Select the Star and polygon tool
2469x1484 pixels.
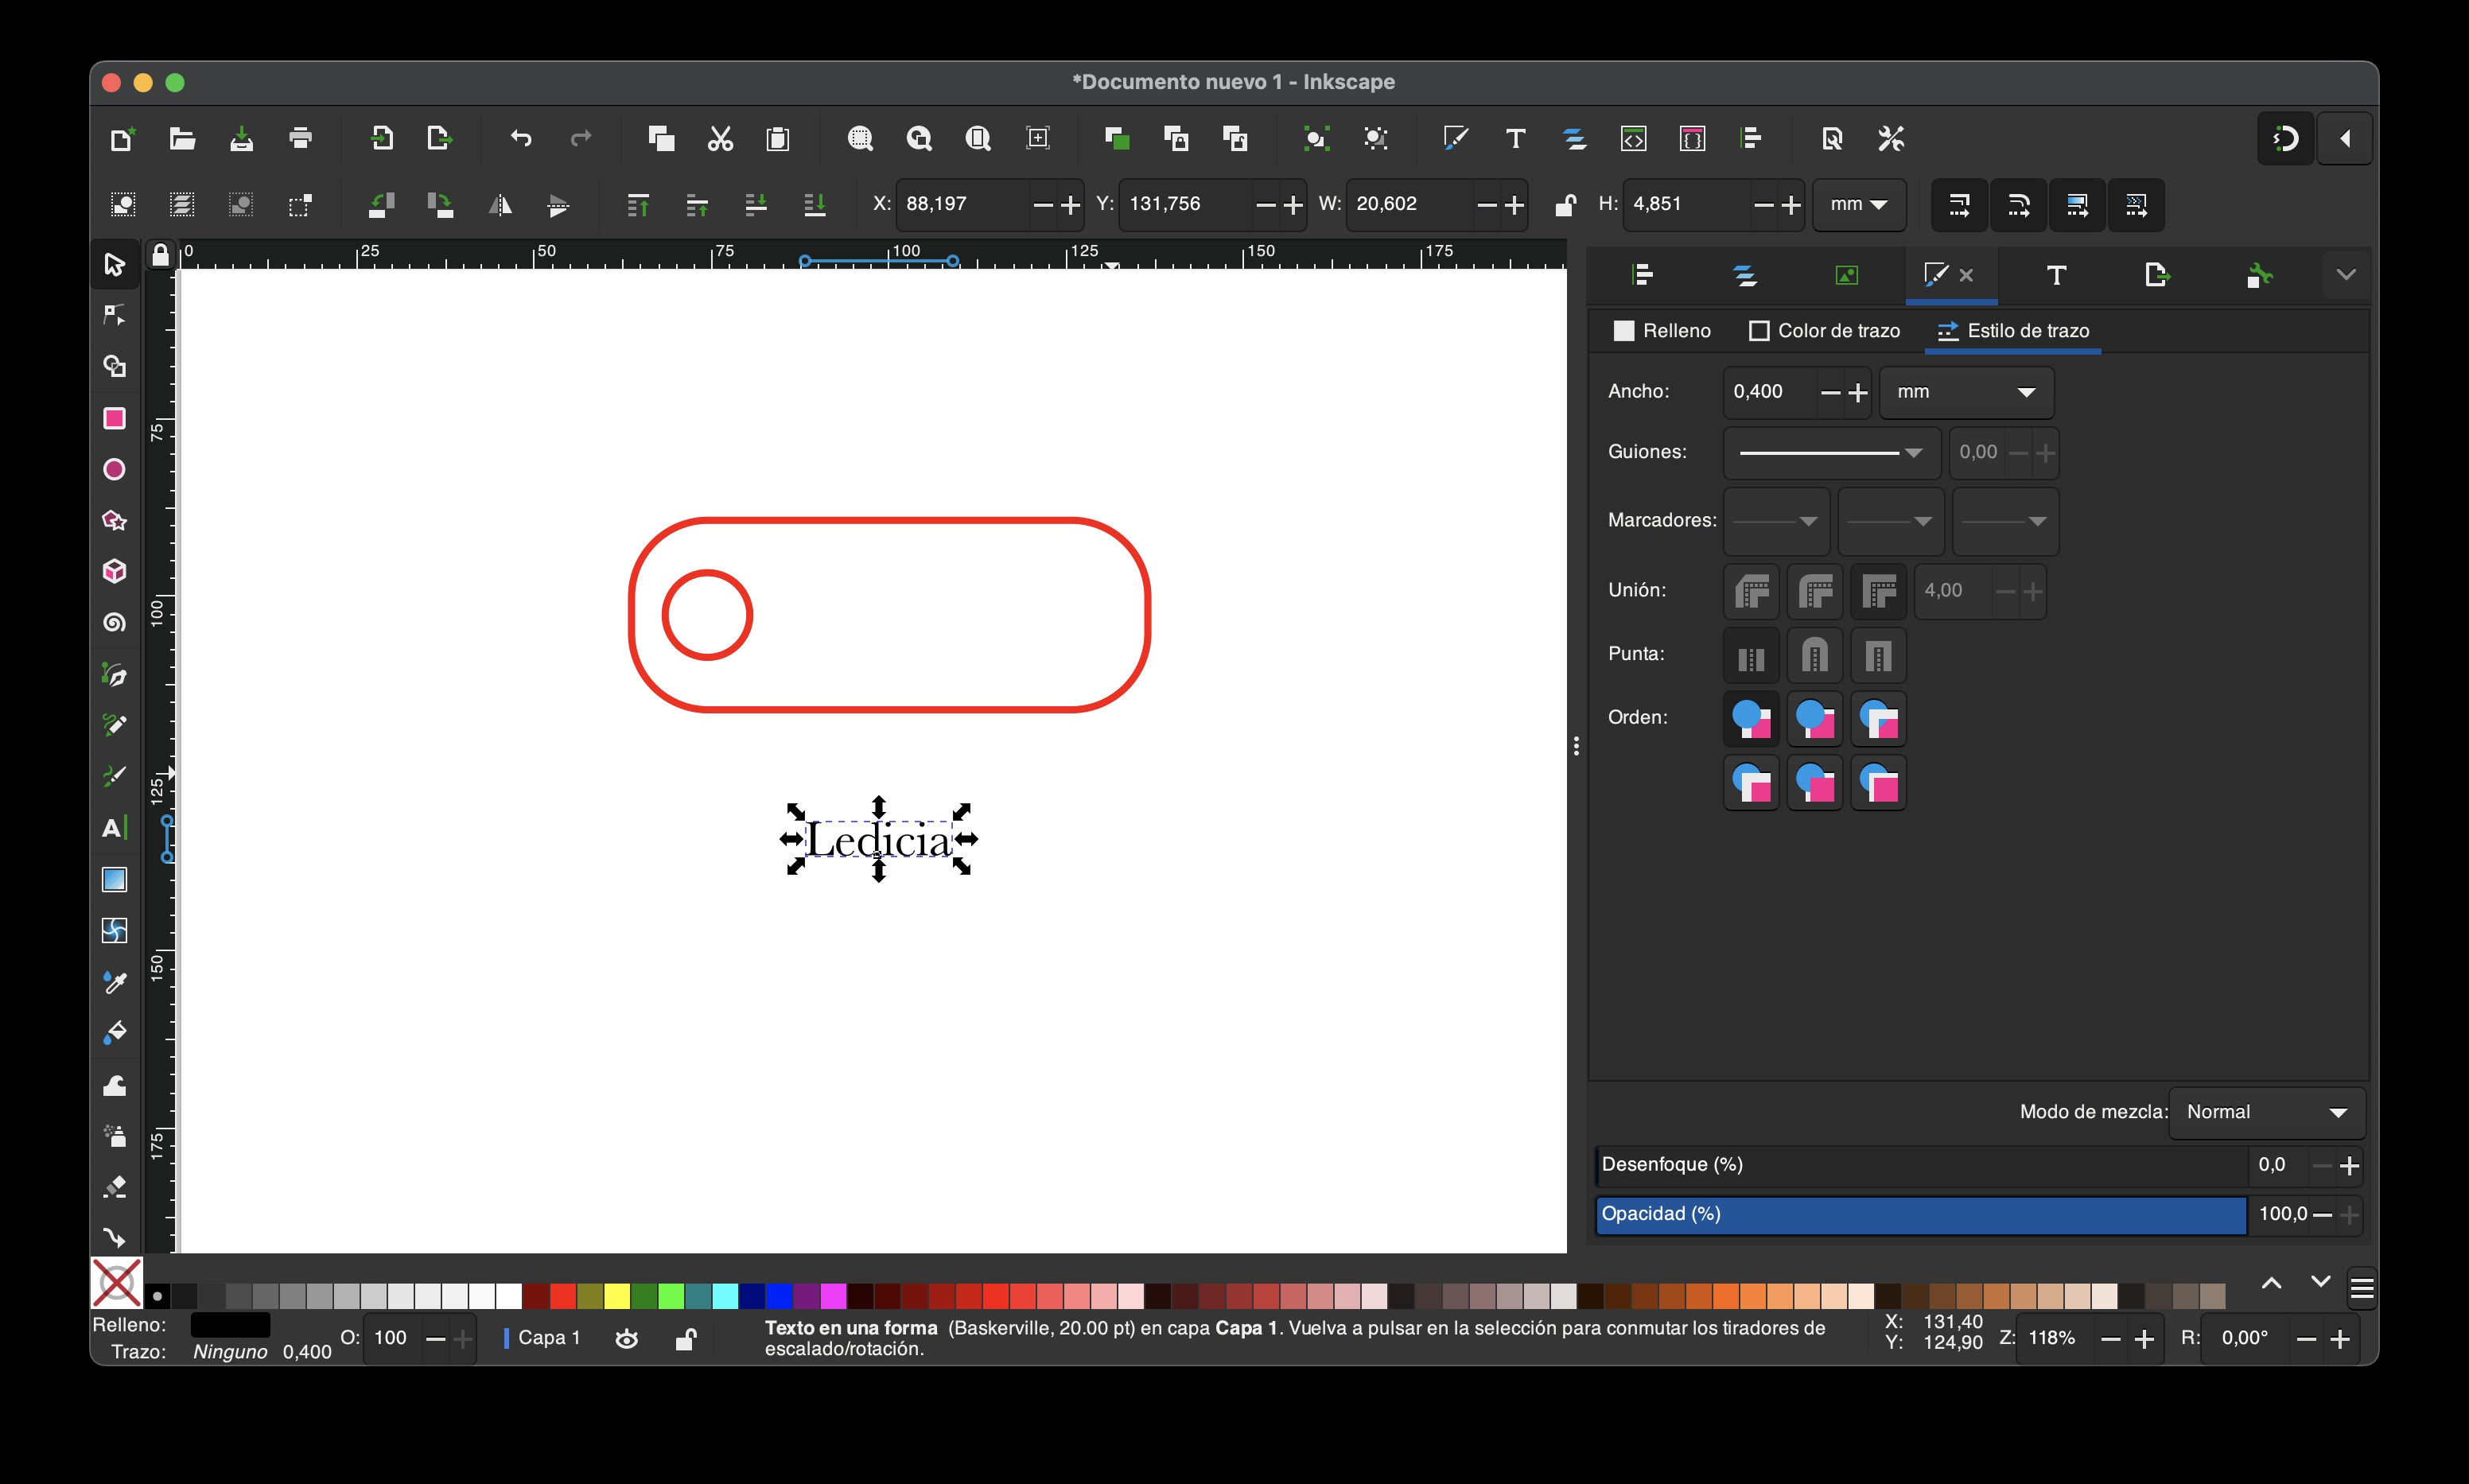pos(115,520)
